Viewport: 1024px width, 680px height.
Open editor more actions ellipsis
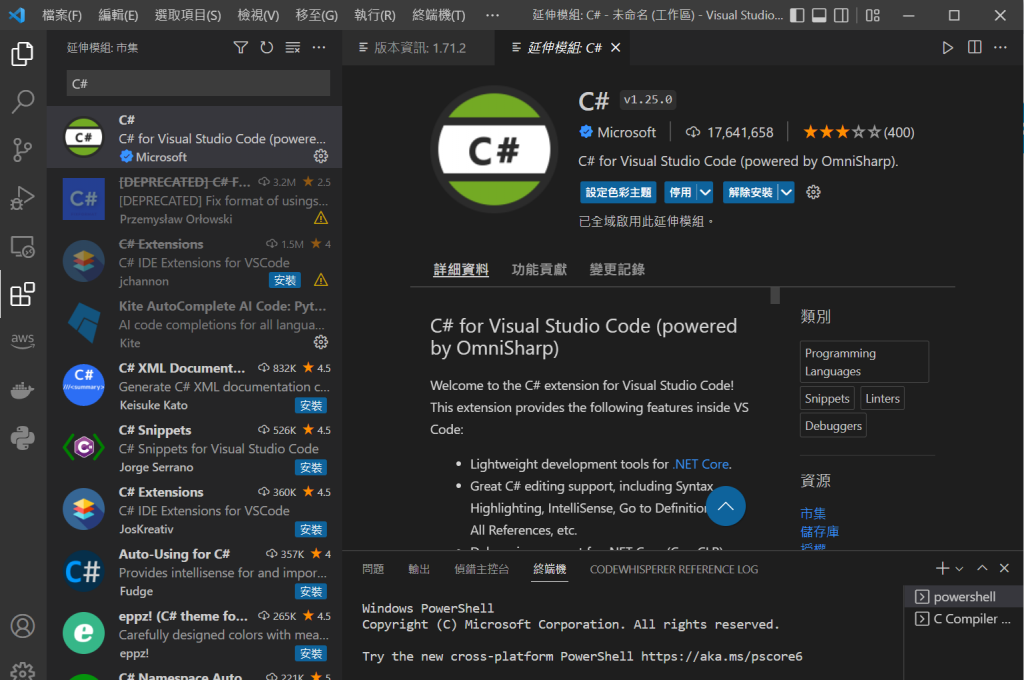coord(1000,48)
